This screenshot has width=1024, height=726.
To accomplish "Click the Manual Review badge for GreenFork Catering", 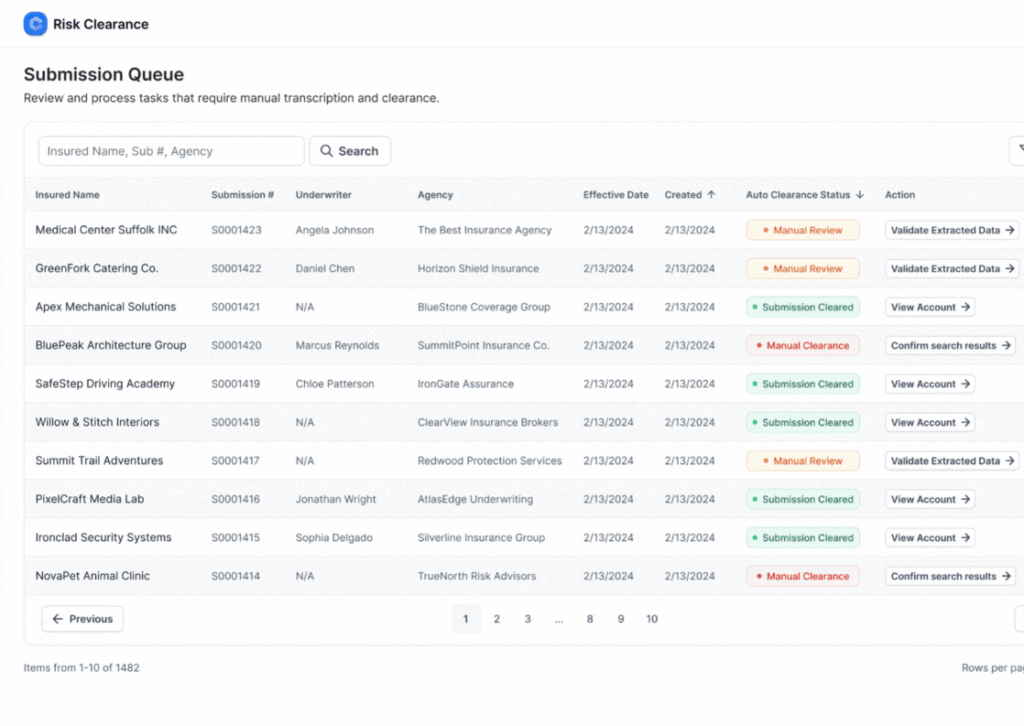I will pos(802,268).
